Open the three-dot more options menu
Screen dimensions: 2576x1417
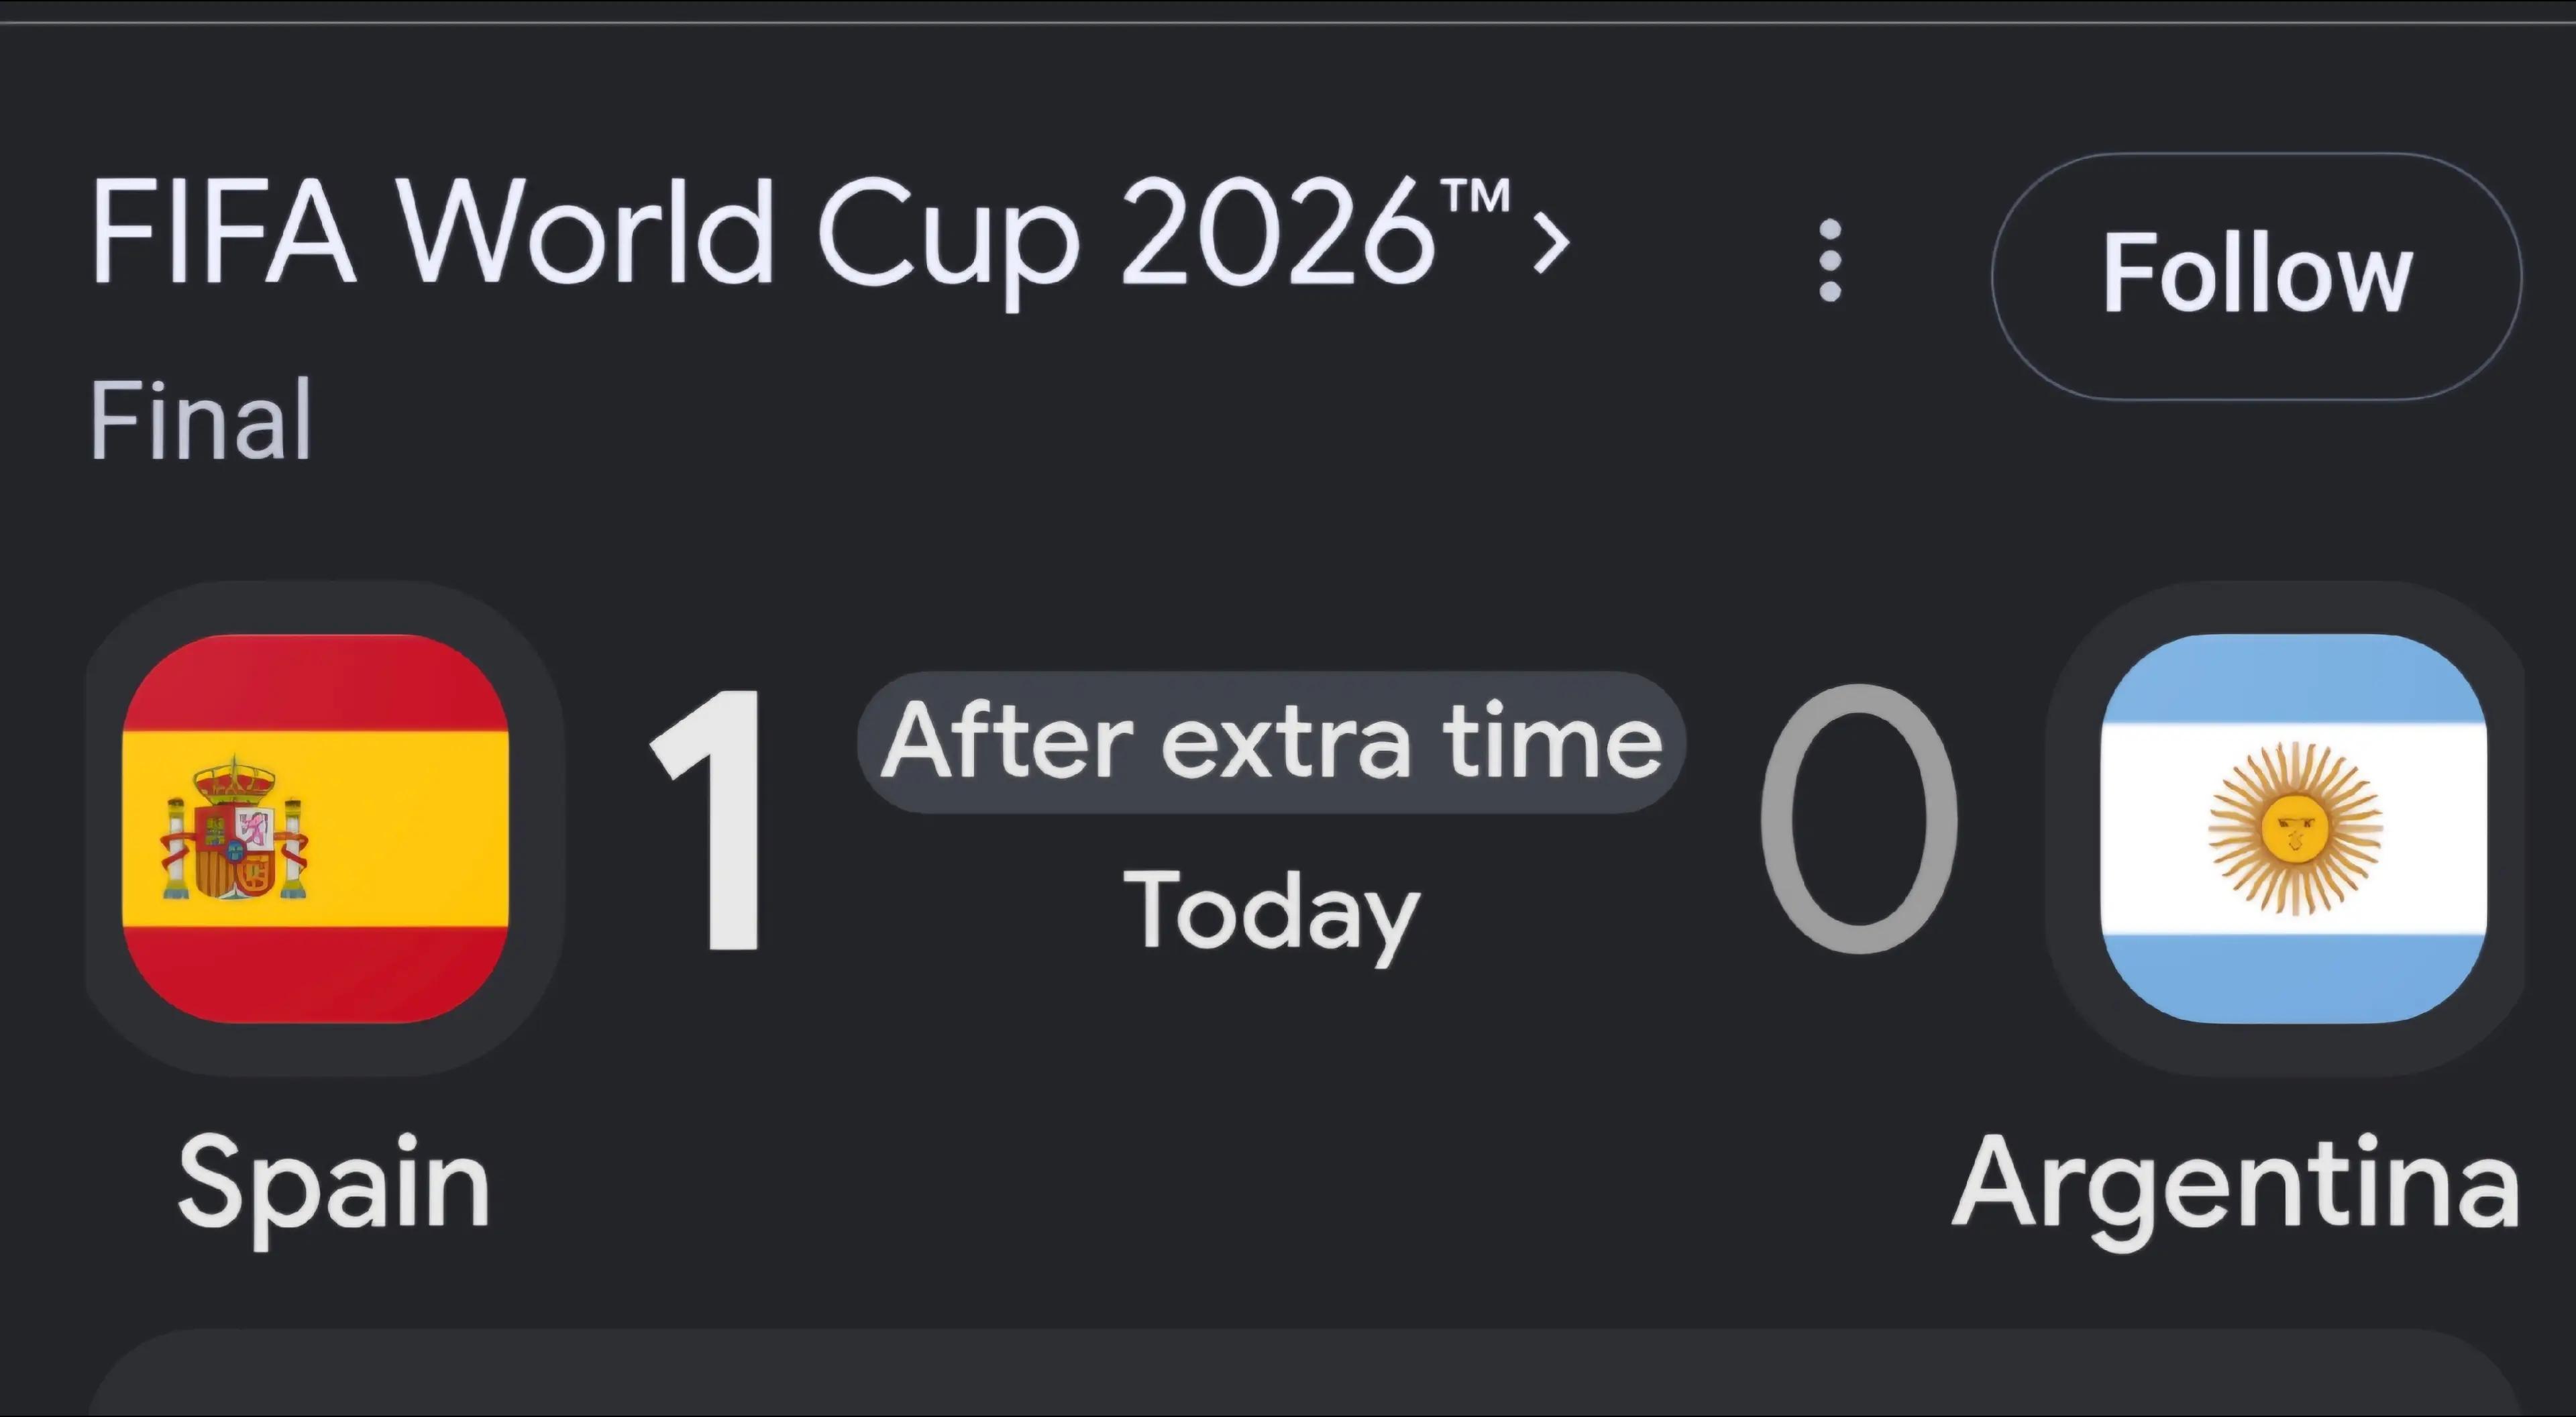pyautogui.click(x=1830, y=261)
